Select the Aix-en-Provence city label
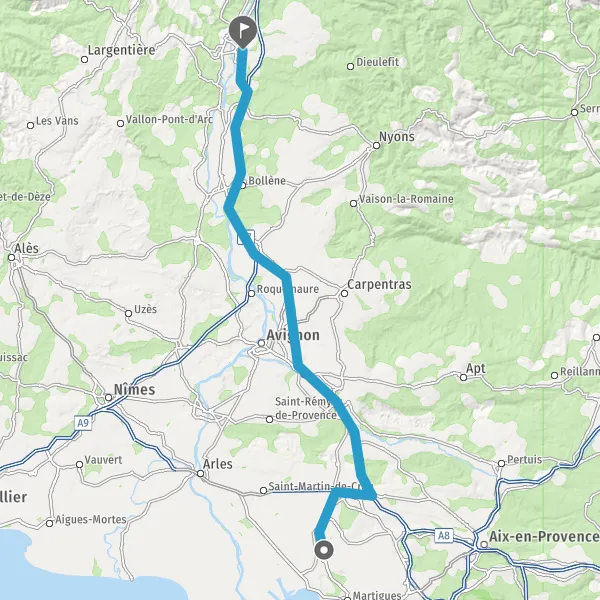The height and width of the screenshot is (600, 600). click(544, 536)
